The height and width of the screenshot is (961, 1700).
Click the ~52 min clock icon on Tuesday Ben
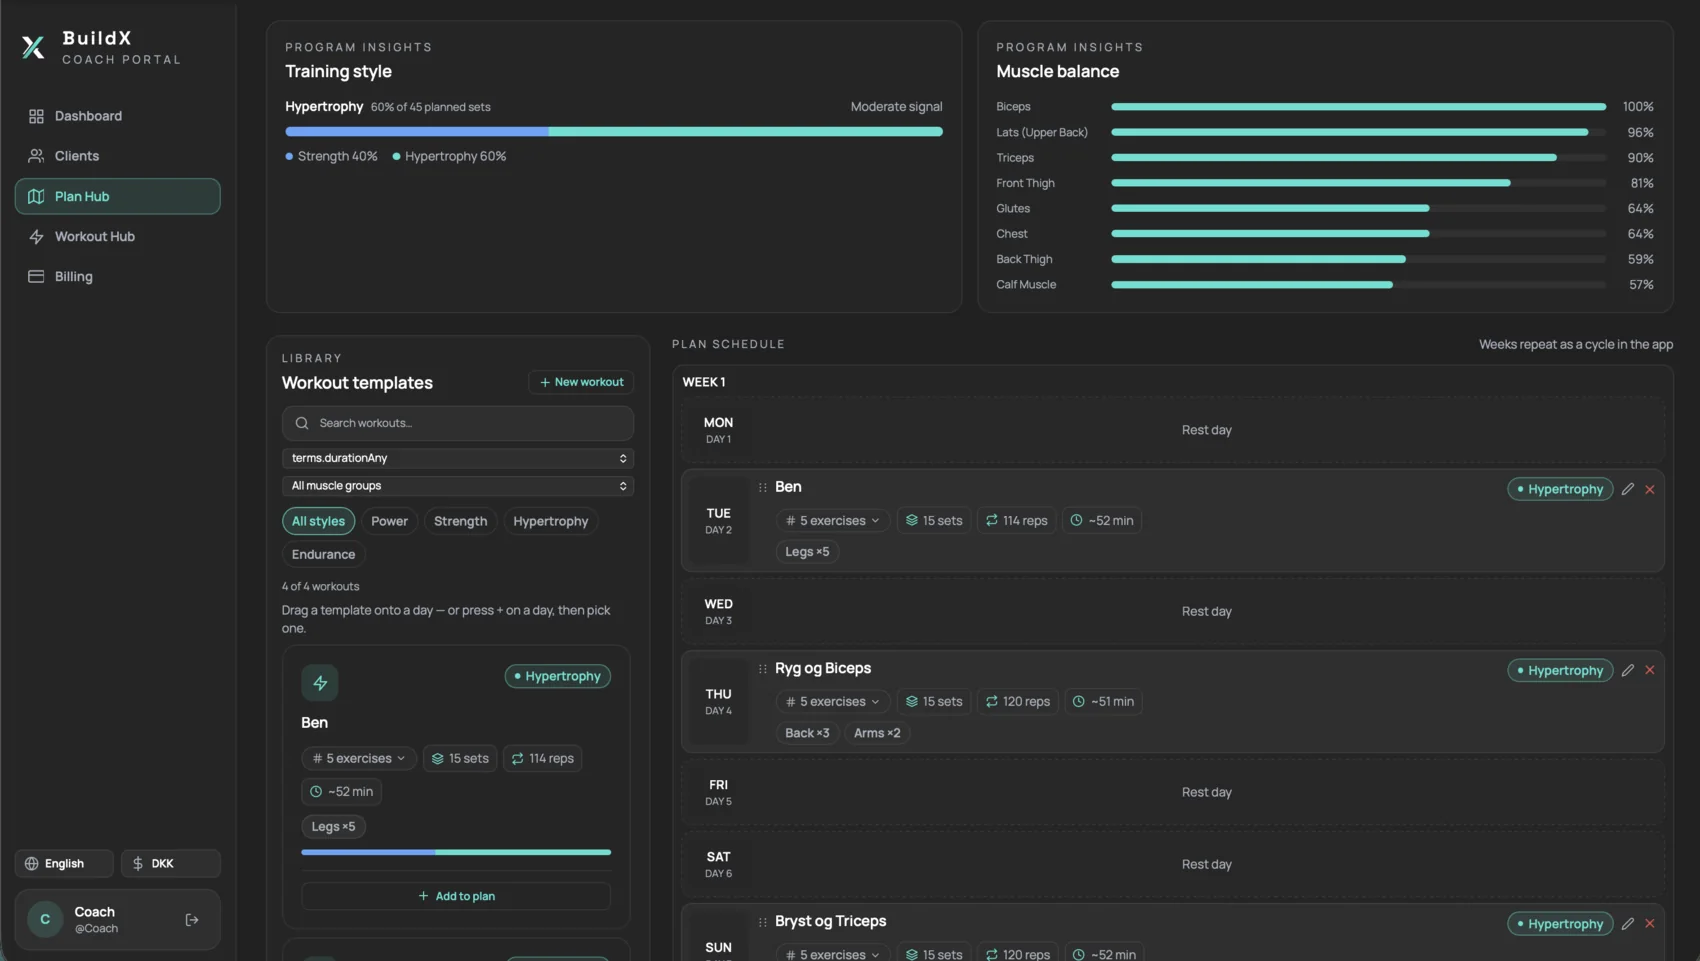[1076, 520]
